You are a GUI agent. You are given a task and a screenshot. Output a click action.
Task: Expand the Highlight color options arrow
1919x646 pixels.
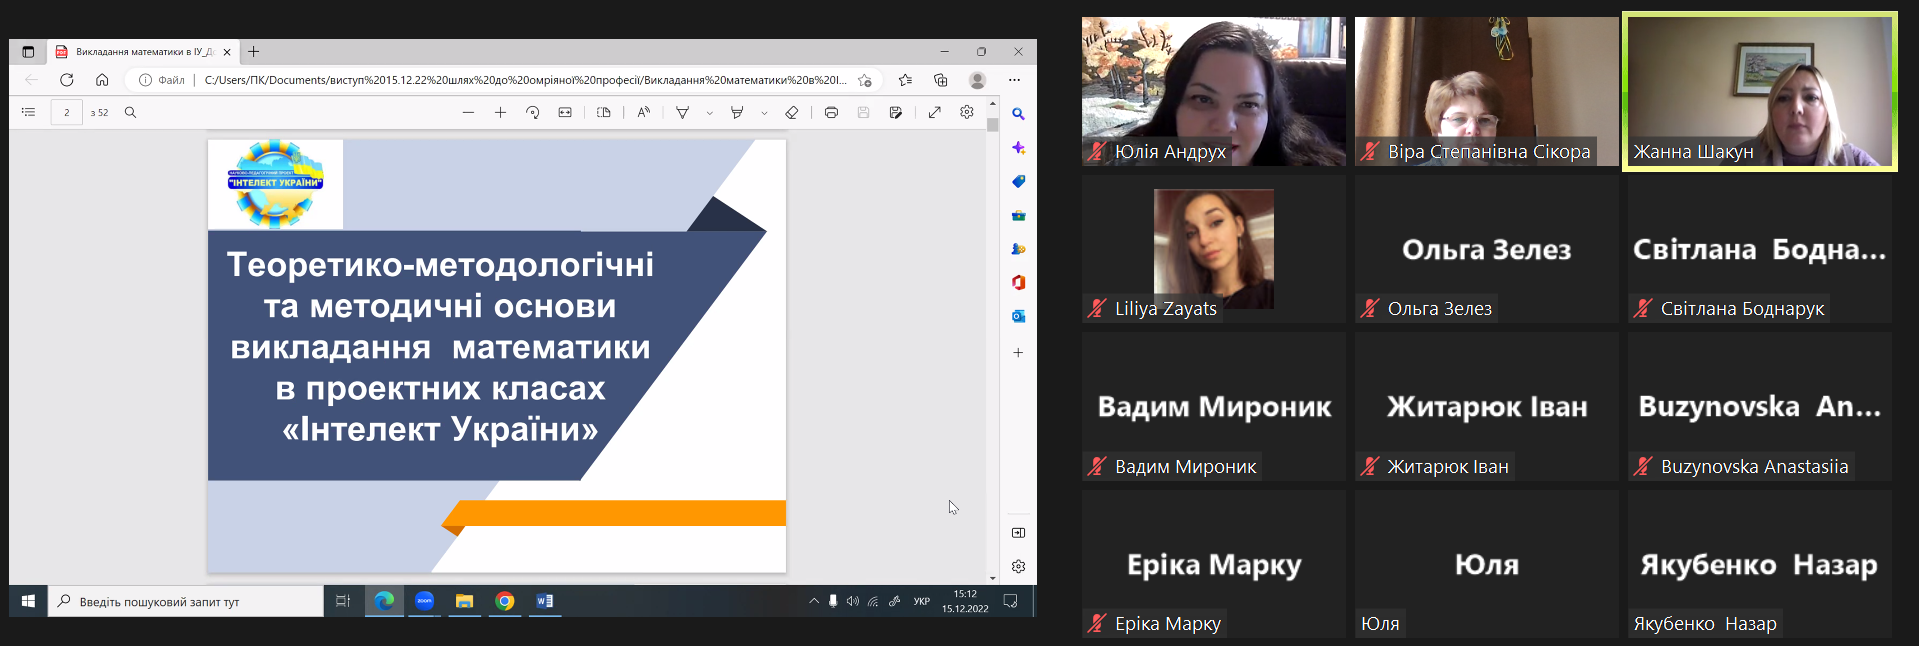(764, 113)
